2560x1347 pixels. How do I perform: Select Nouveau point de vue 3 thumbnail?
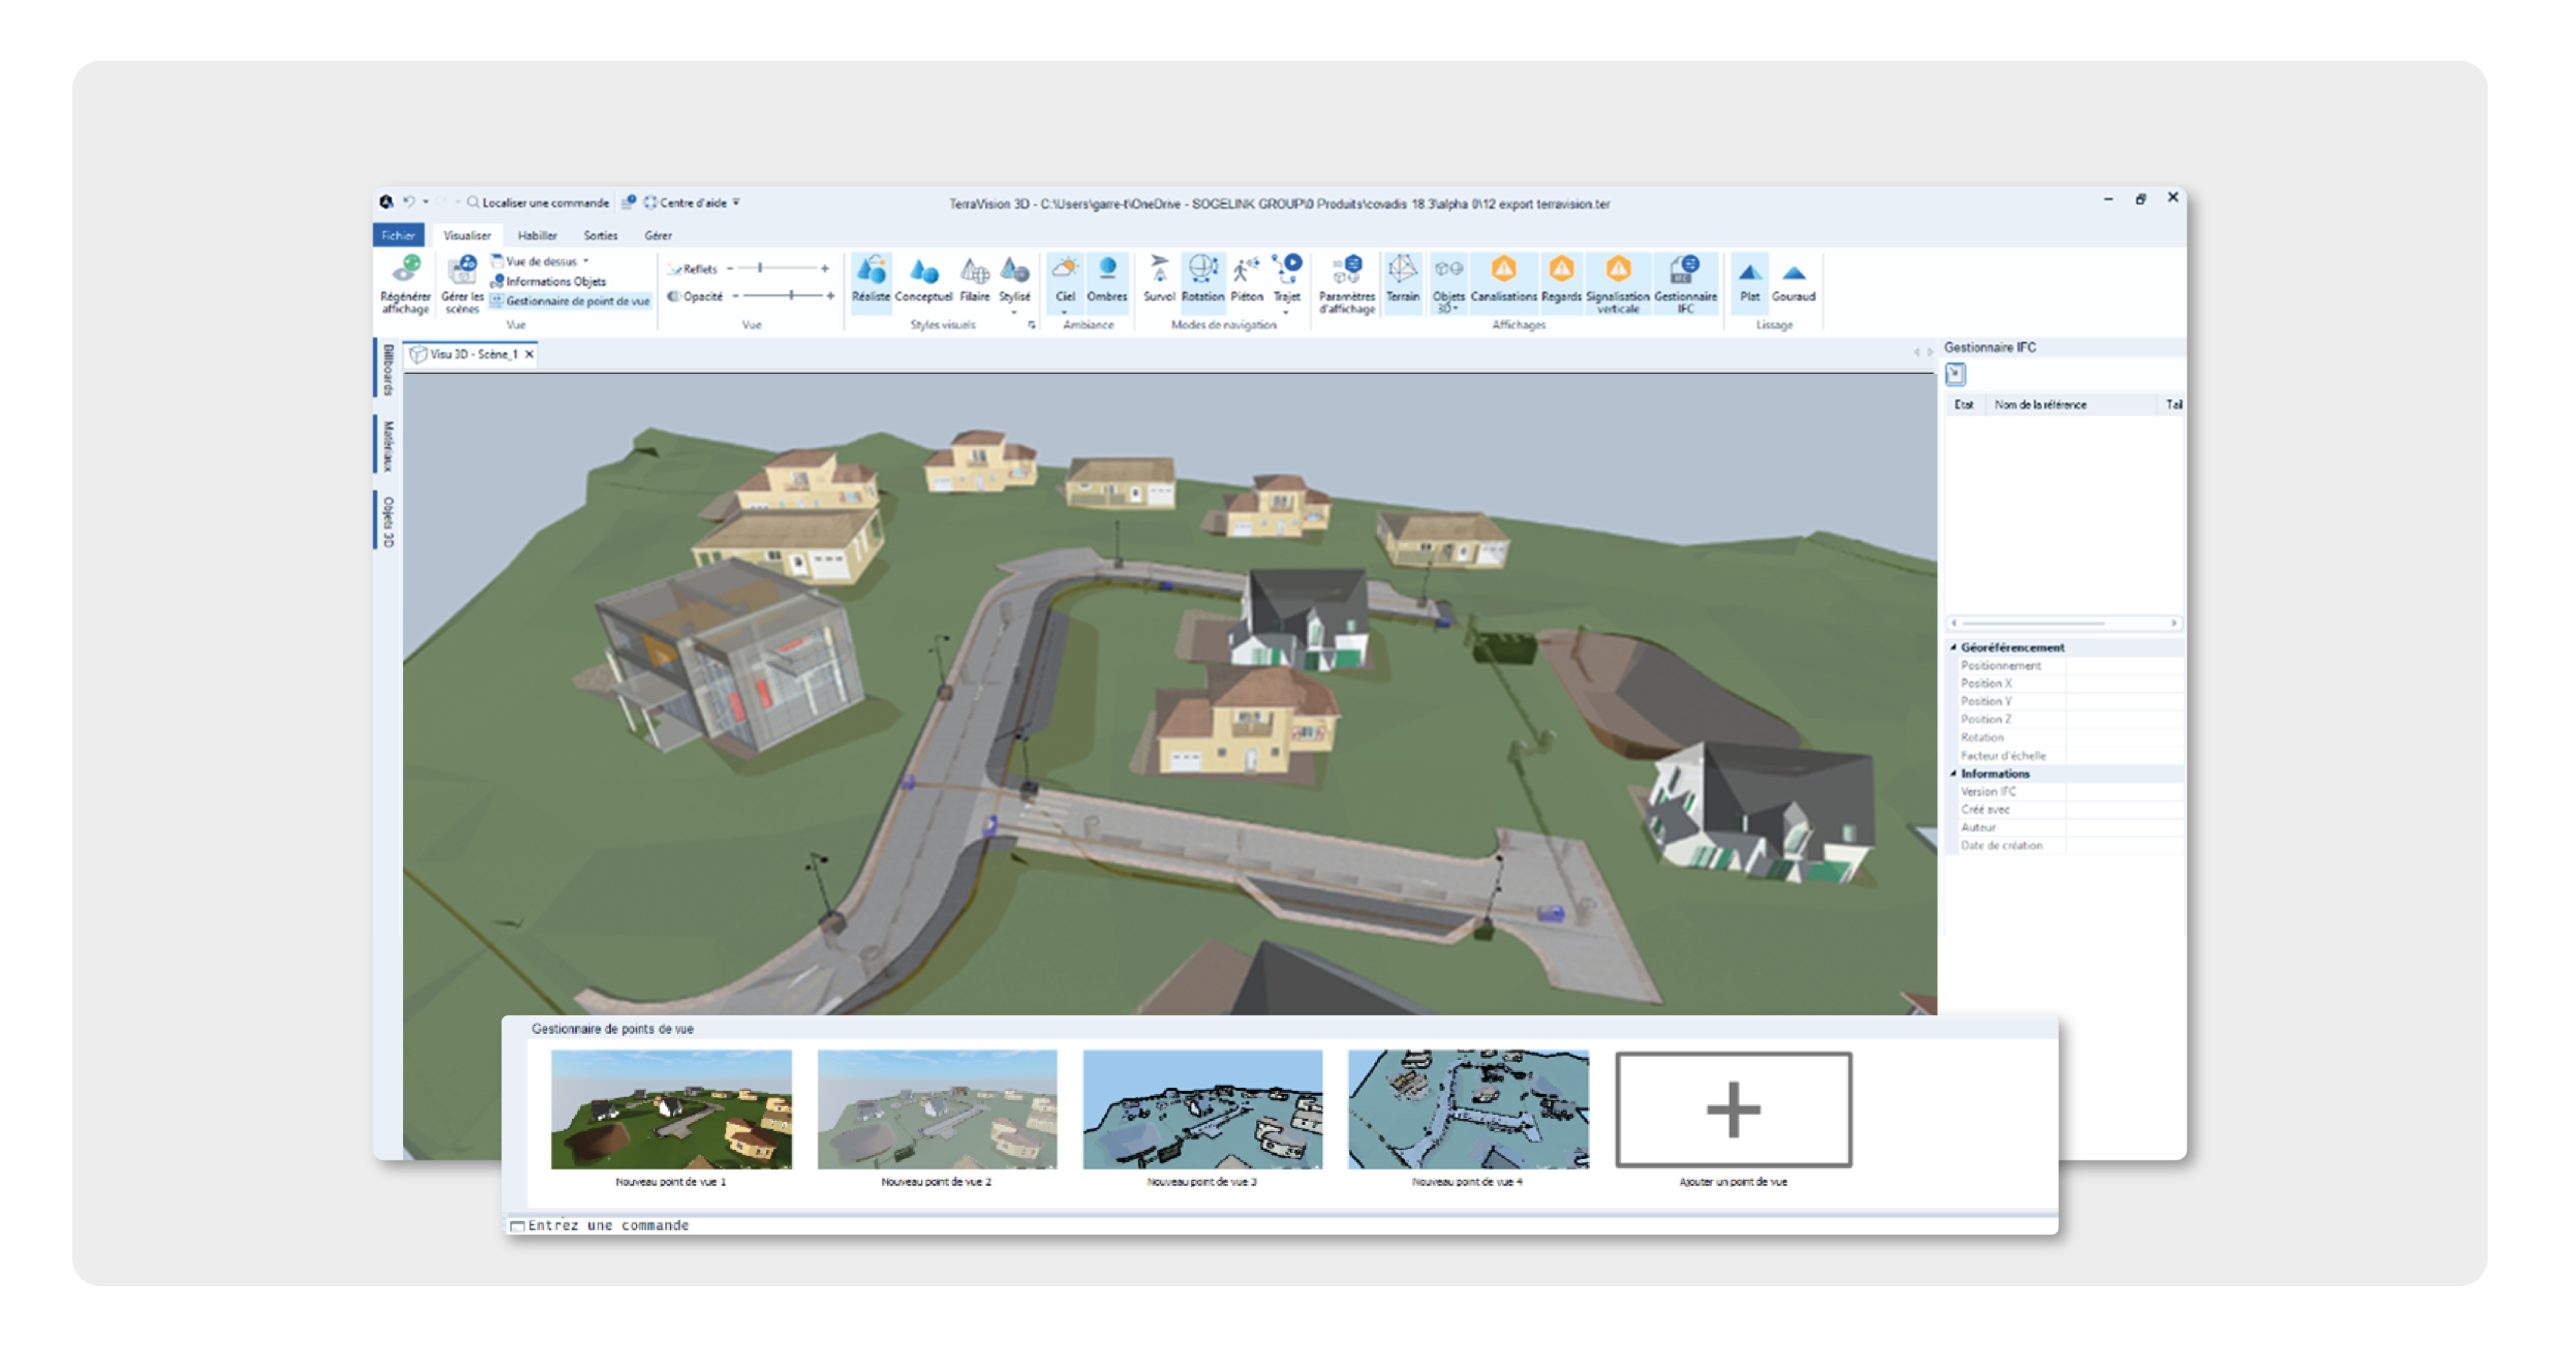click(1201, 1109)
